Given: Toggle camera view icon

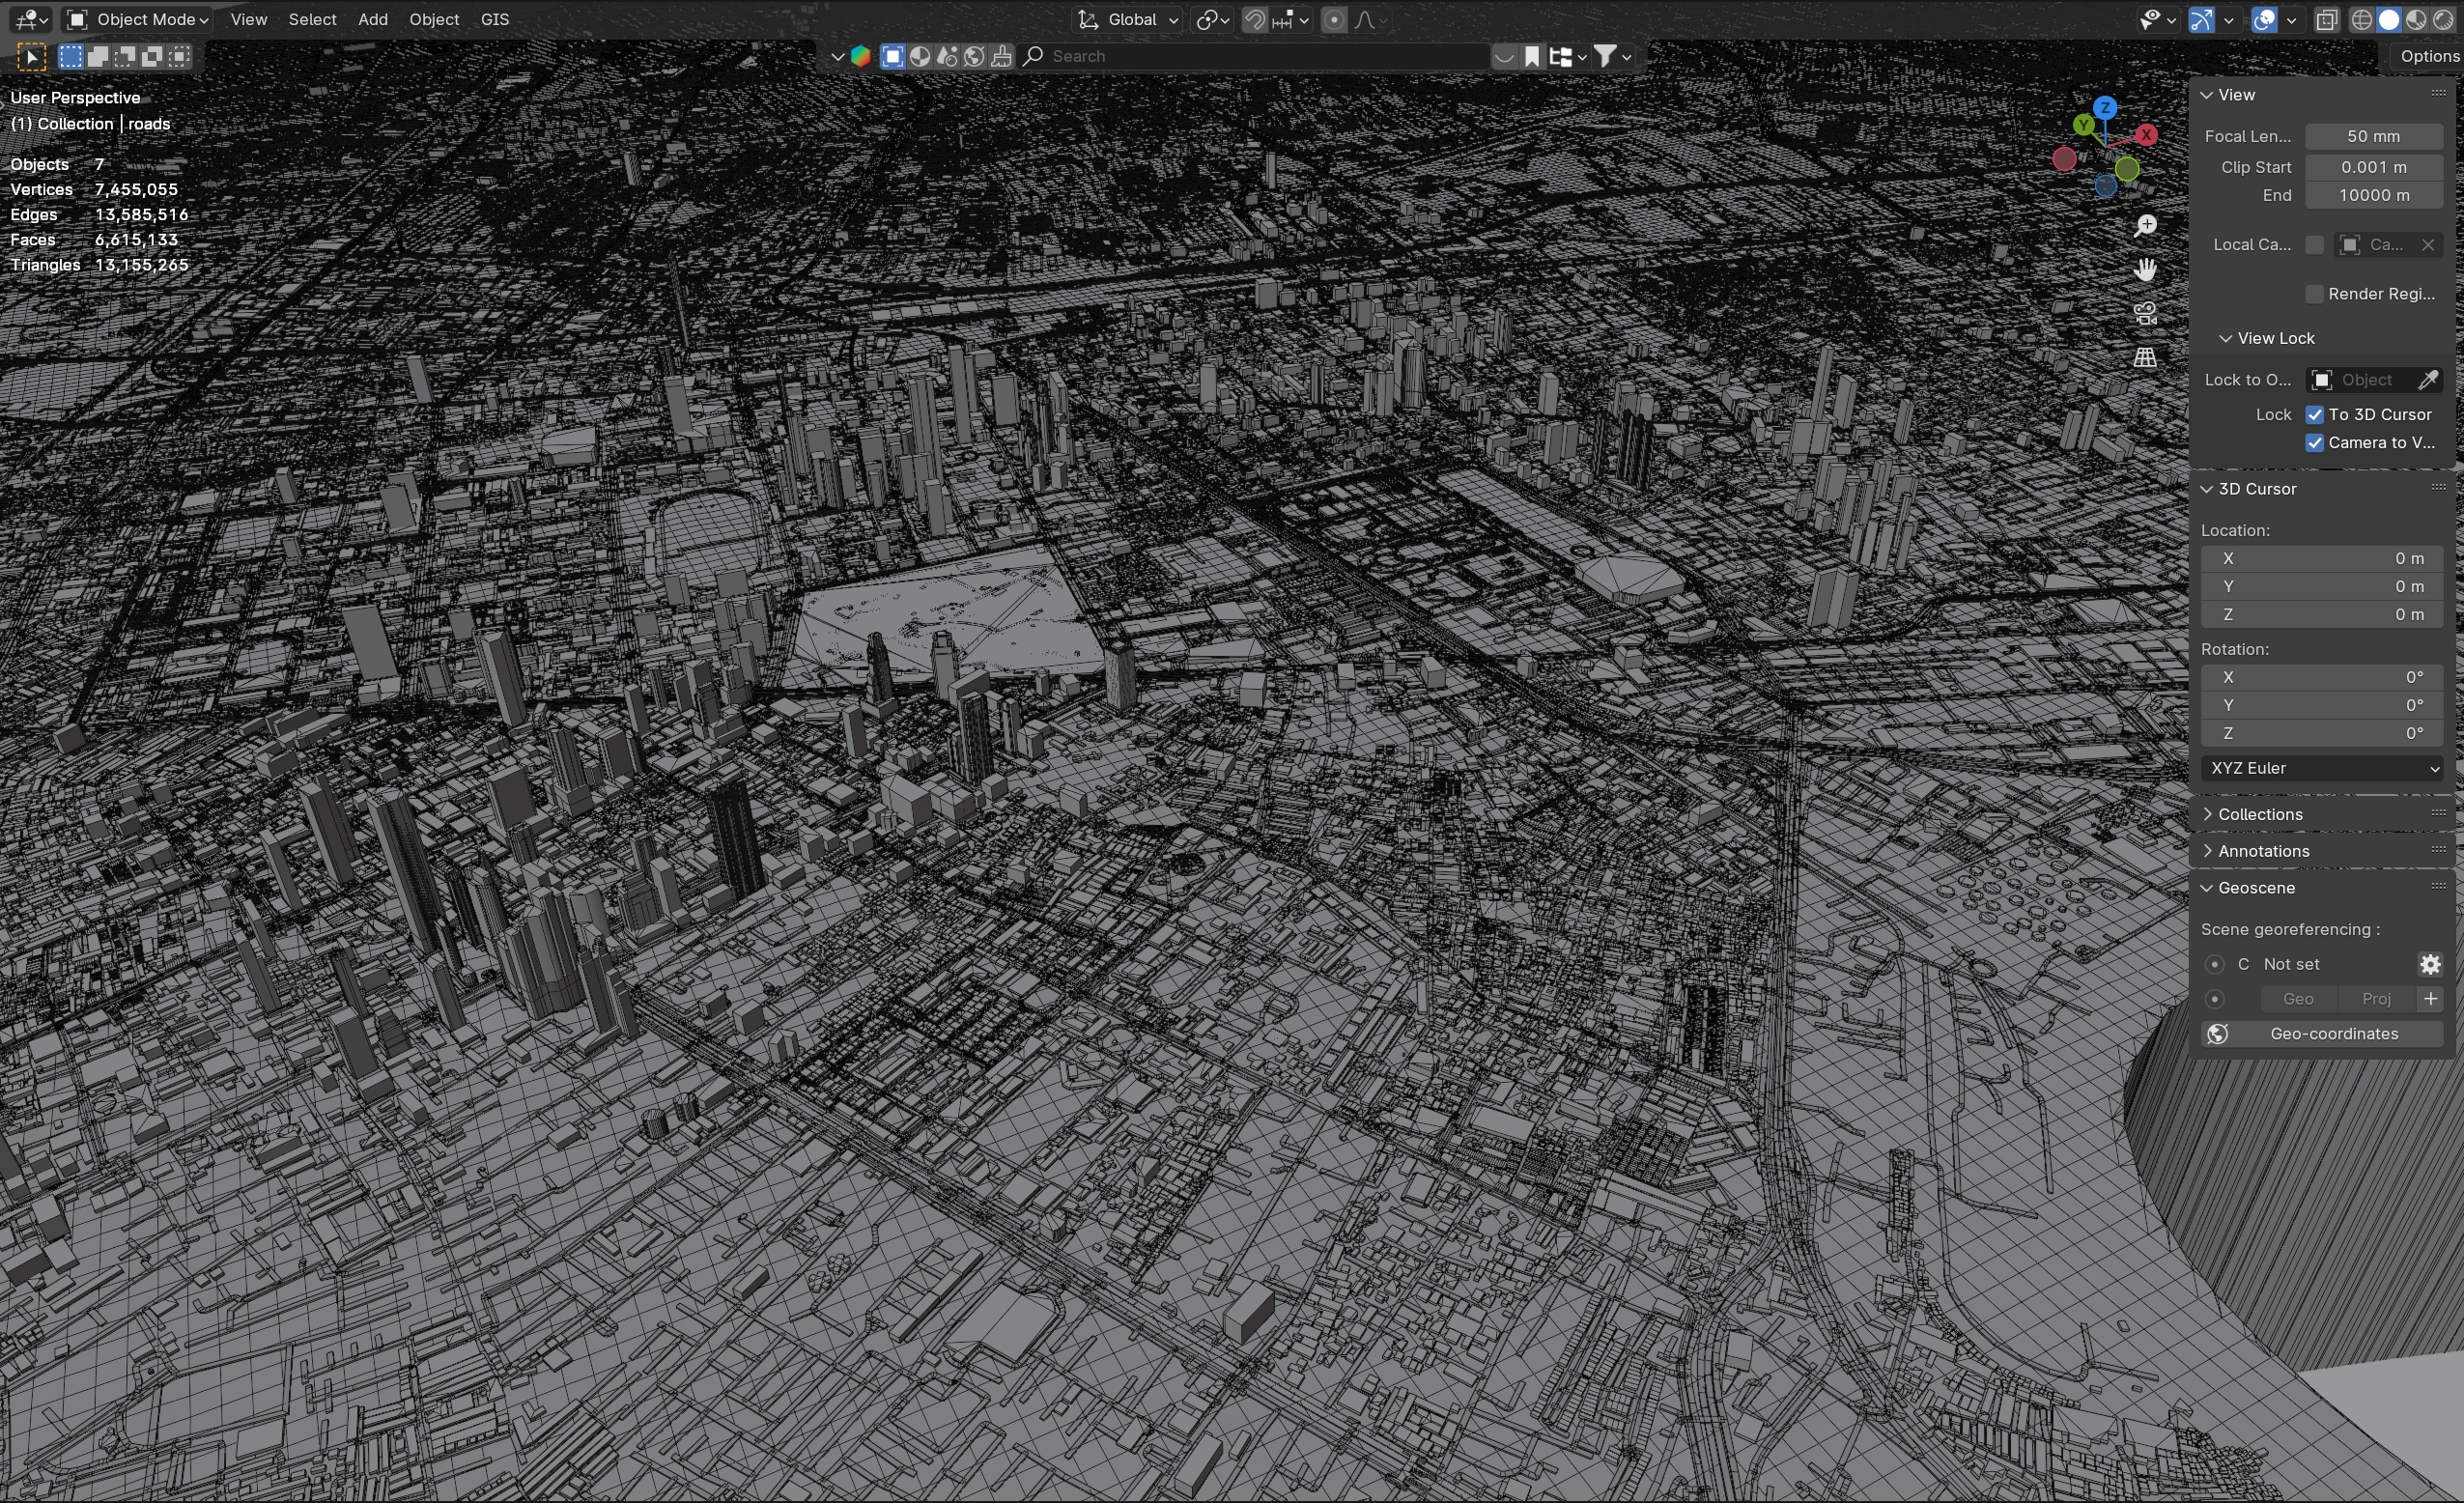Looking at the screenshot, I should point(2145,313).
